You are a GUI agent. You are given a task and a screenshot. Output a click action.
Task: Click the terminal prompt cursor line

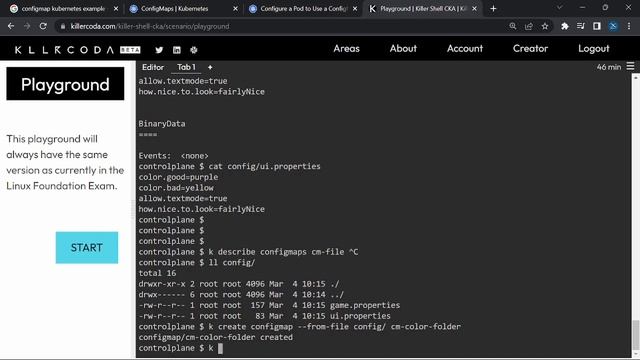point(180,348)
